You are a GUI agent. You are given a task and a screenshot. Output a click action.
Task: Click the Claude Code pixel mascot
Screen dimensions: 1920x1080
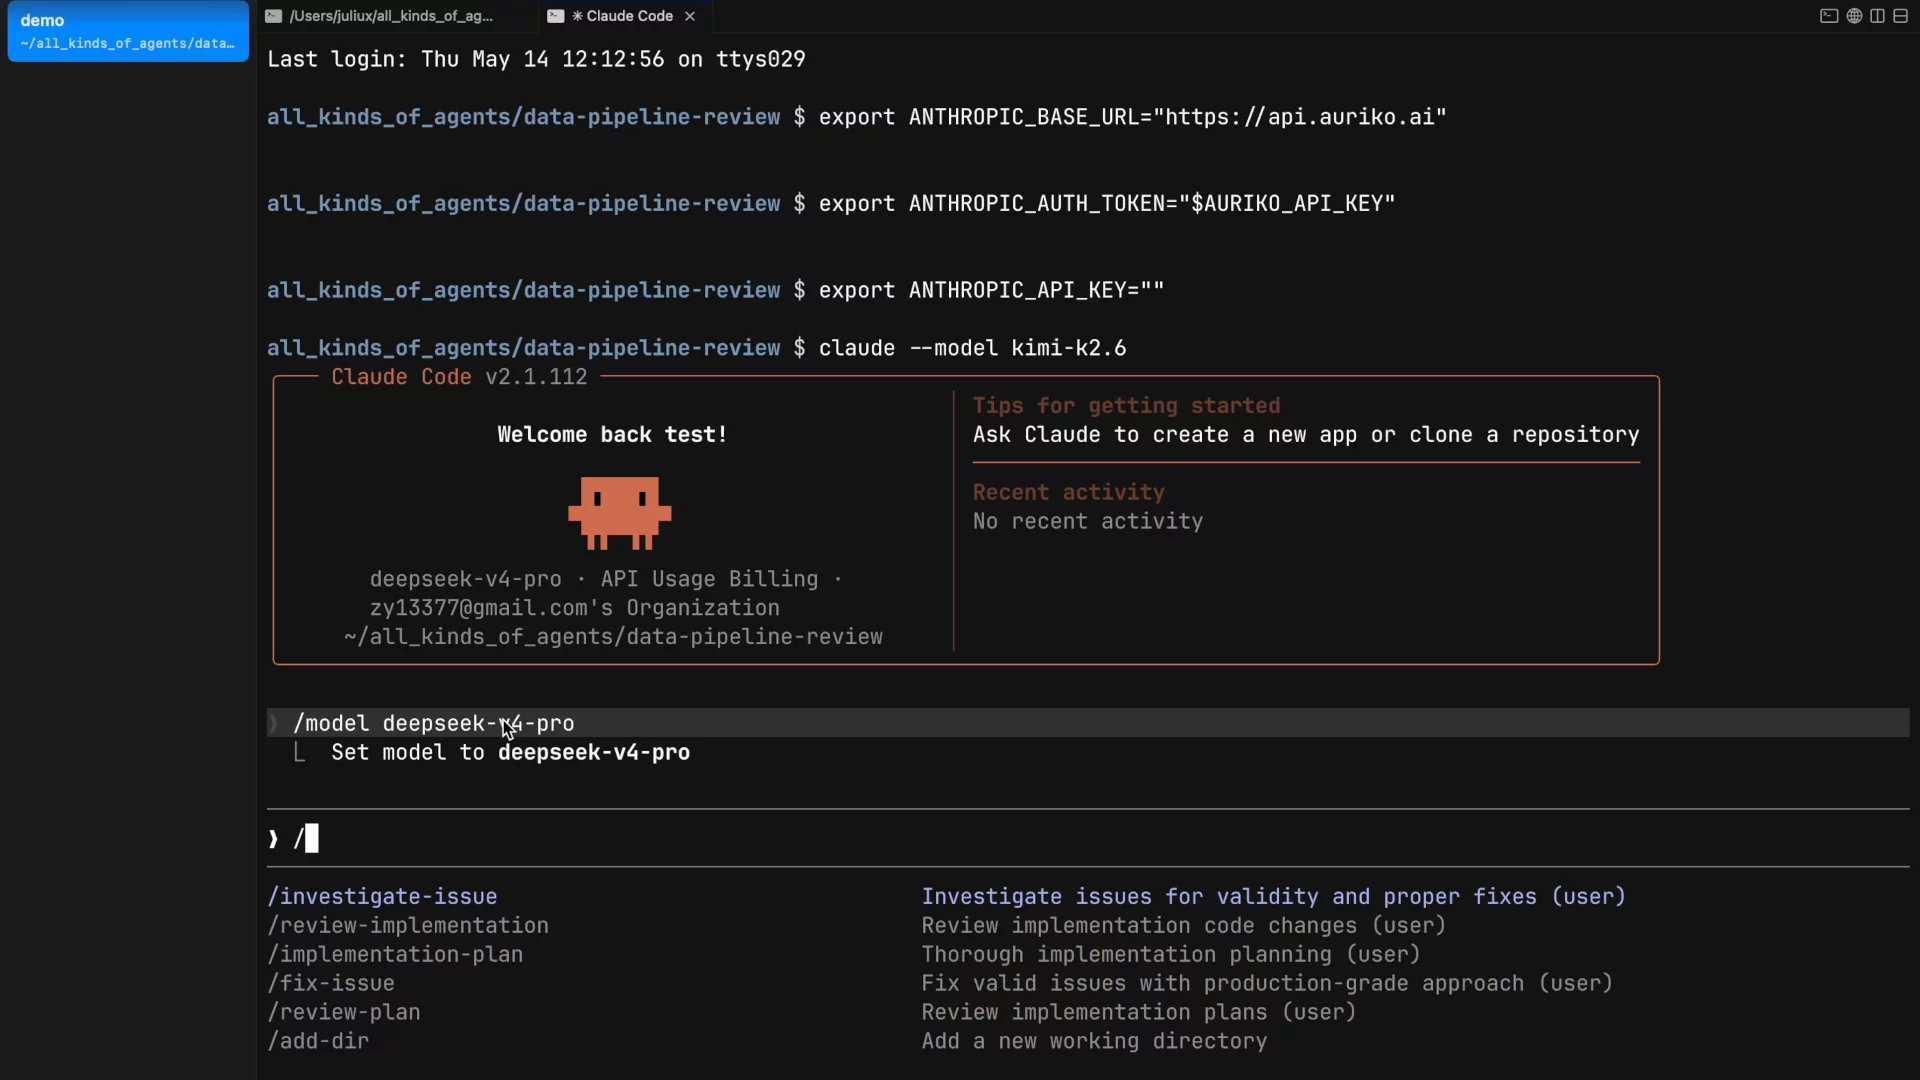[620, 513]
